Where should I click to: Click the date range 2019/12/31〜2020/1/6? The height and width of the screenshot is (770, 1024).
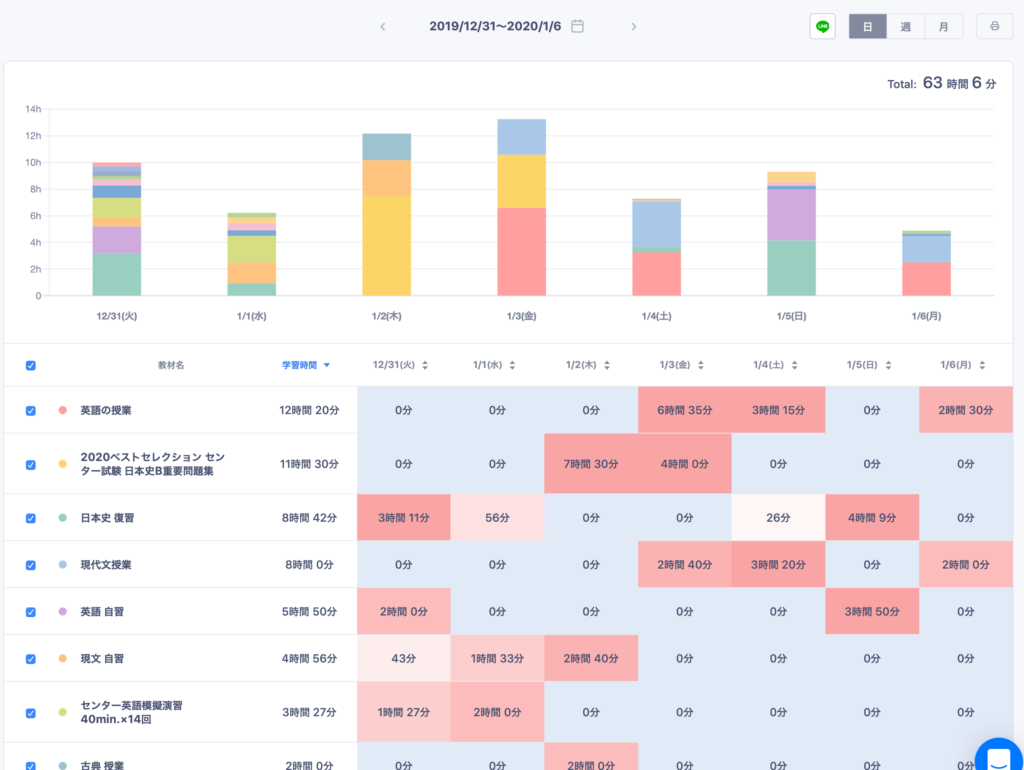click(496, 27)
